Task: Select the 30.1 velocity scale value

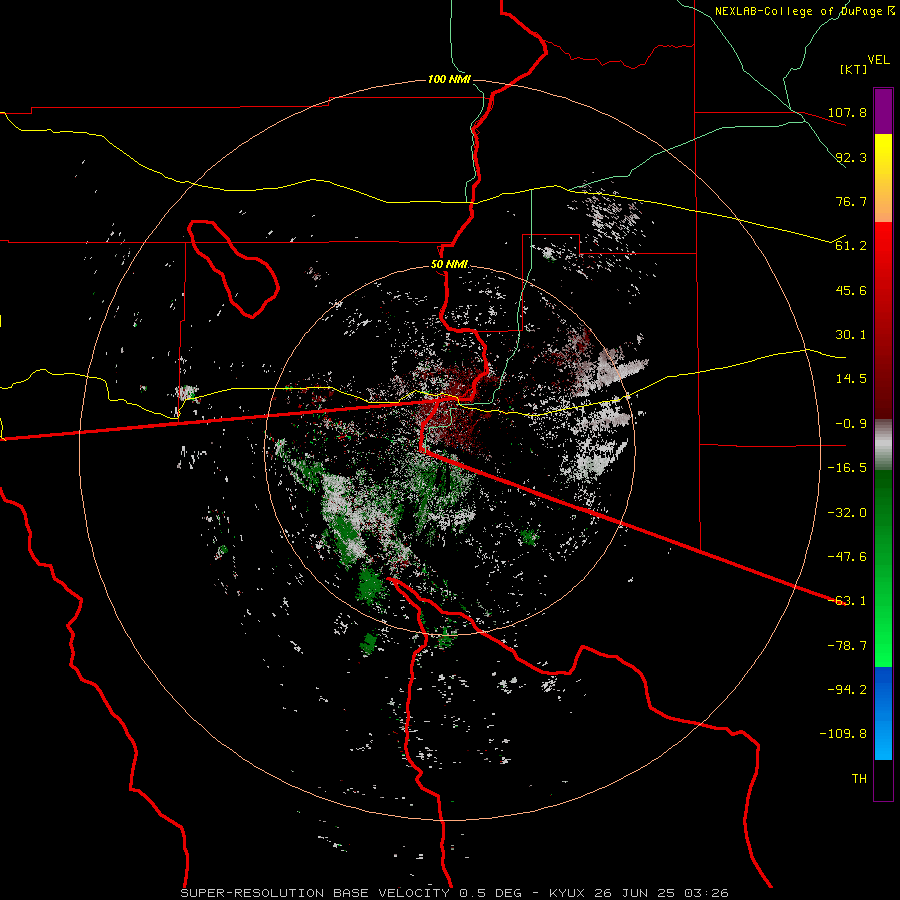Action: [851, 335]
